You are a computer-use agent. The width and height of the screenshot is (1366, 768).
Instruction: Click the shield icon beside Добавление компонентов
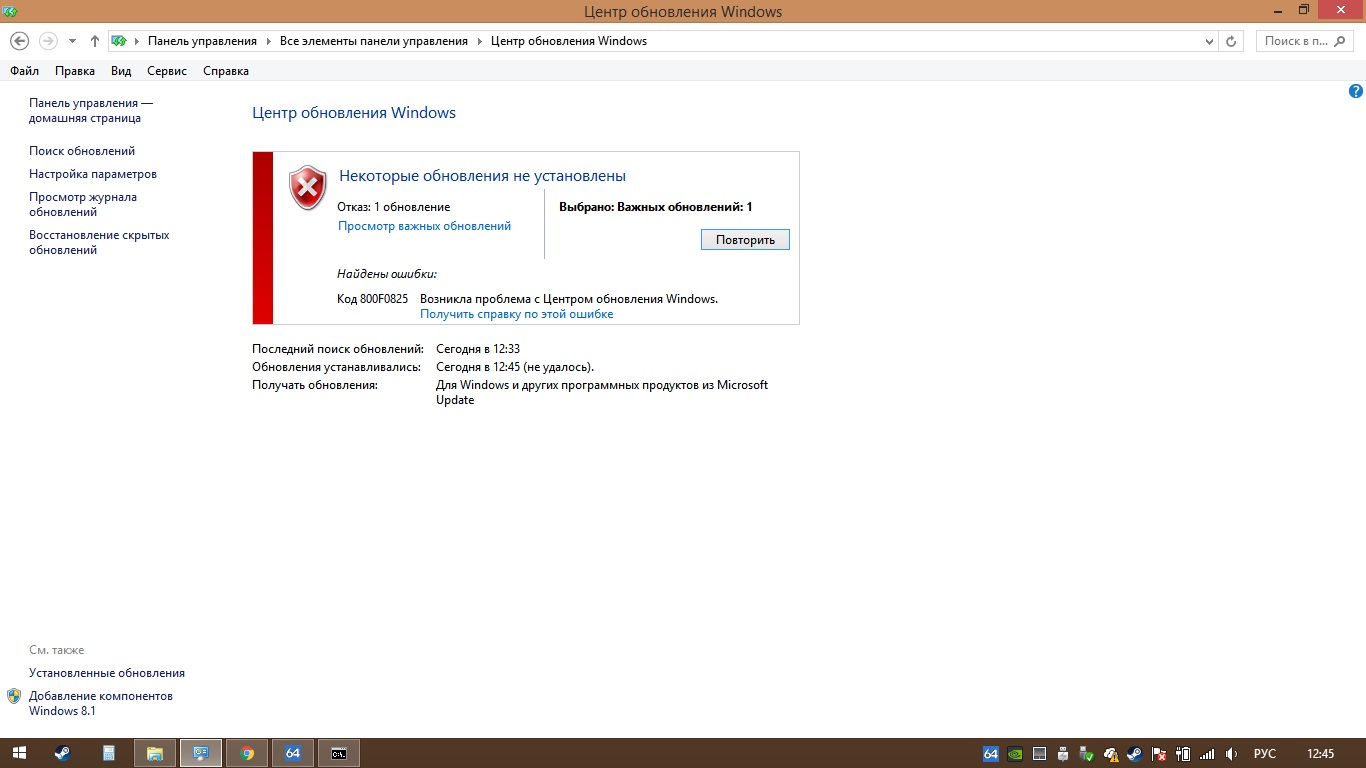[14, 696]
